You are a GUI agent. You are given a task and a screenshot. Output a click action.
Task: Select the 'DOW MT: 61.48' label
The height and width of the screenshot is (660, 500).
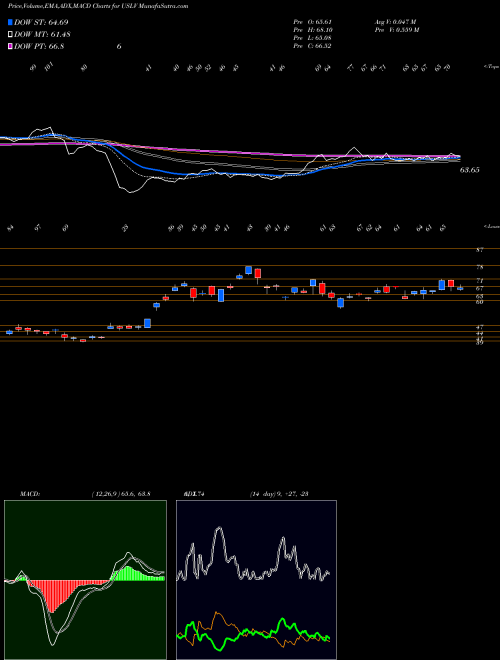point(42,35)
